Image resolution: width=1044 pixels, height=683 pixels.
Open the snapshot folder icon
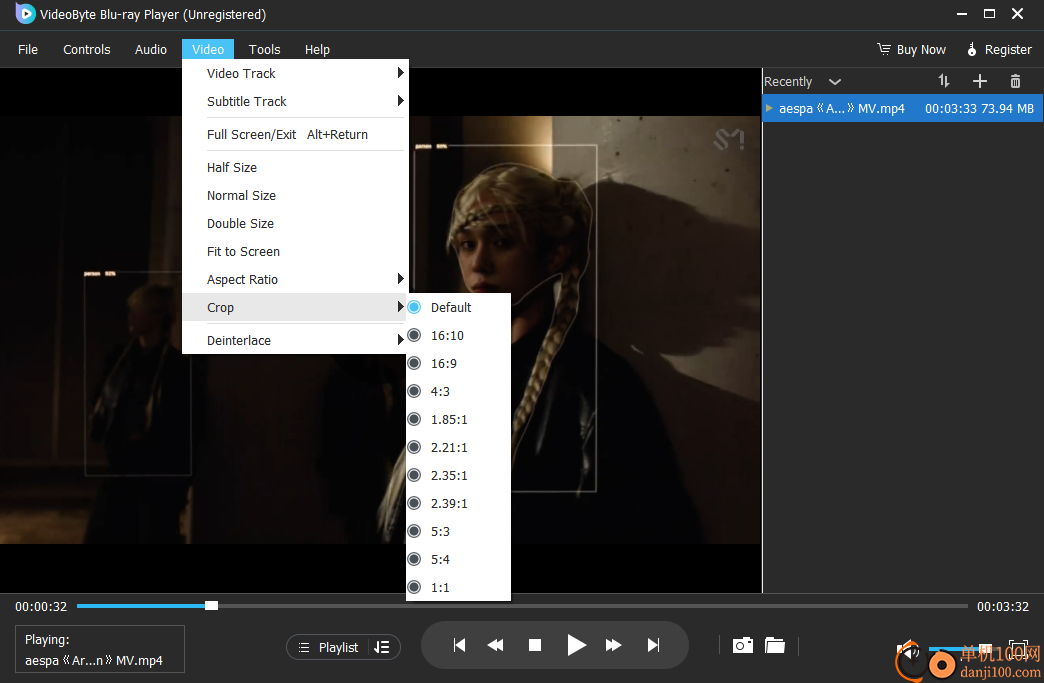click(775, 645)
